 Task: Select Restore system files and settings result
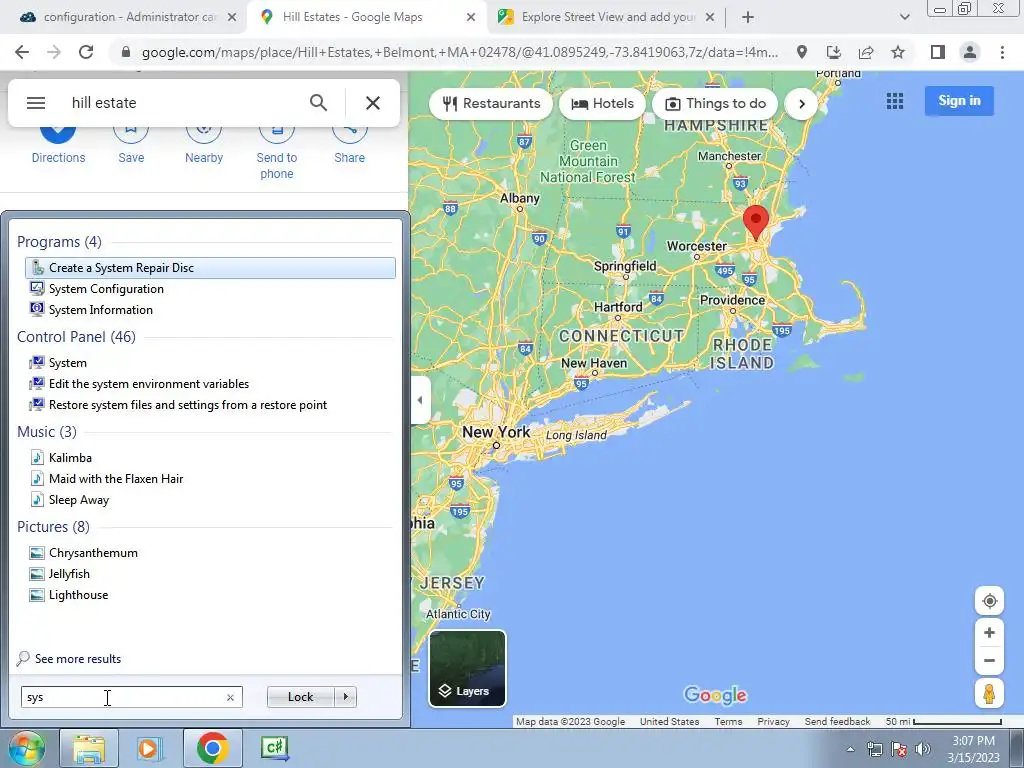tap(210, 405)
